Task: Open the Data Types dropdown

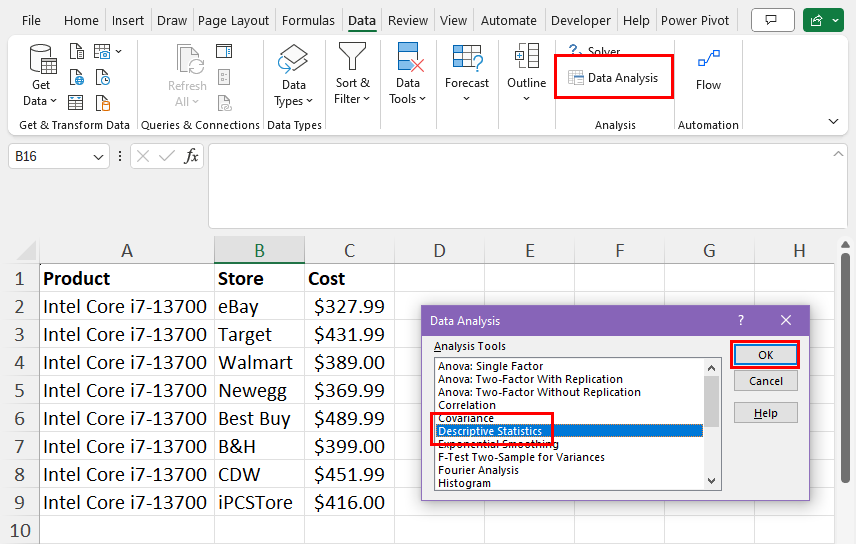Action: pos(294,75)
